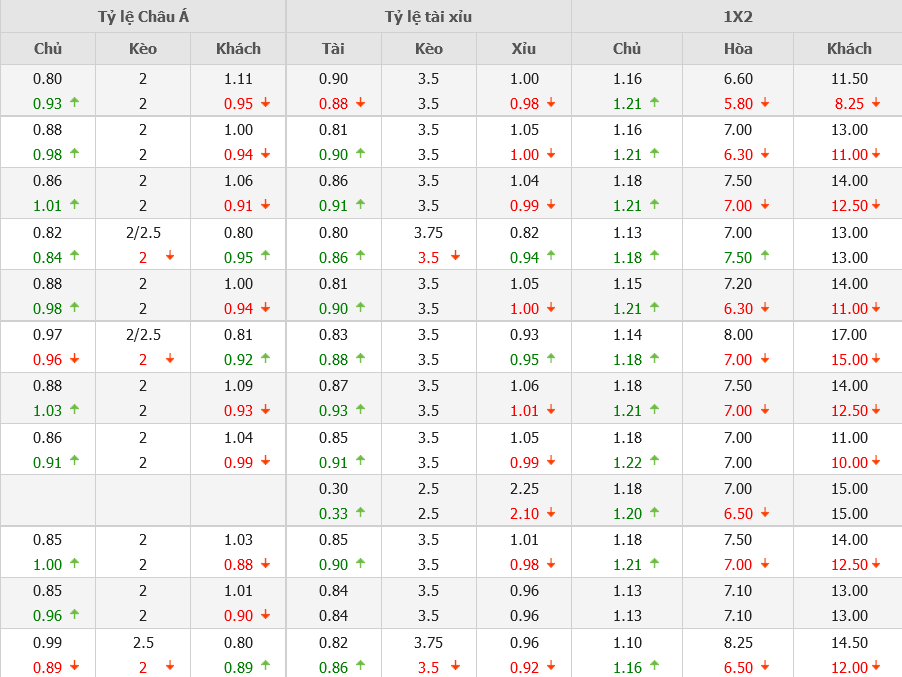This screenshot has width=902, height=677.
Task: Click the green up arrow next to 1.22
Action: click(x=654, y=461)
